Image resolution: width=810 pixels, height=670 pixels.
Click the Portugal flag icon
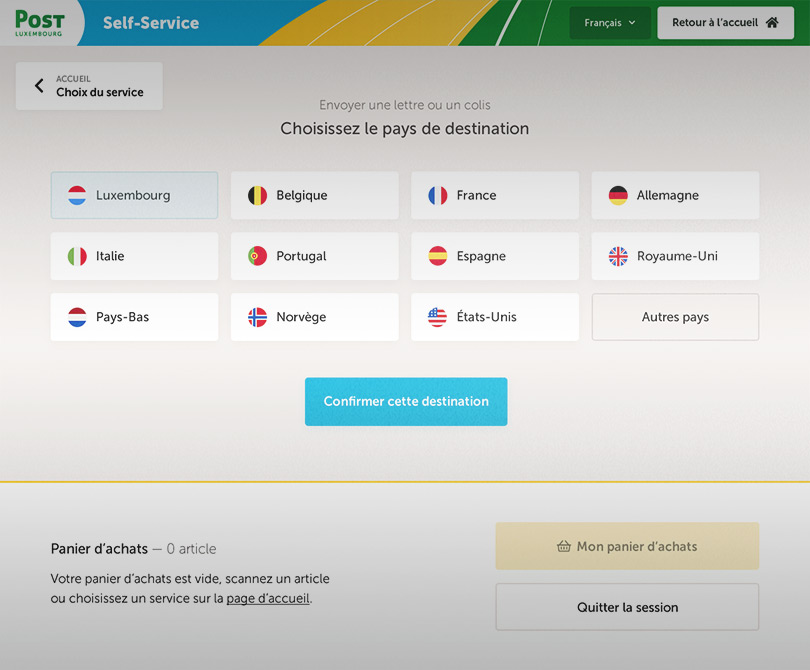pyautogui.click(x=257, y=256)
